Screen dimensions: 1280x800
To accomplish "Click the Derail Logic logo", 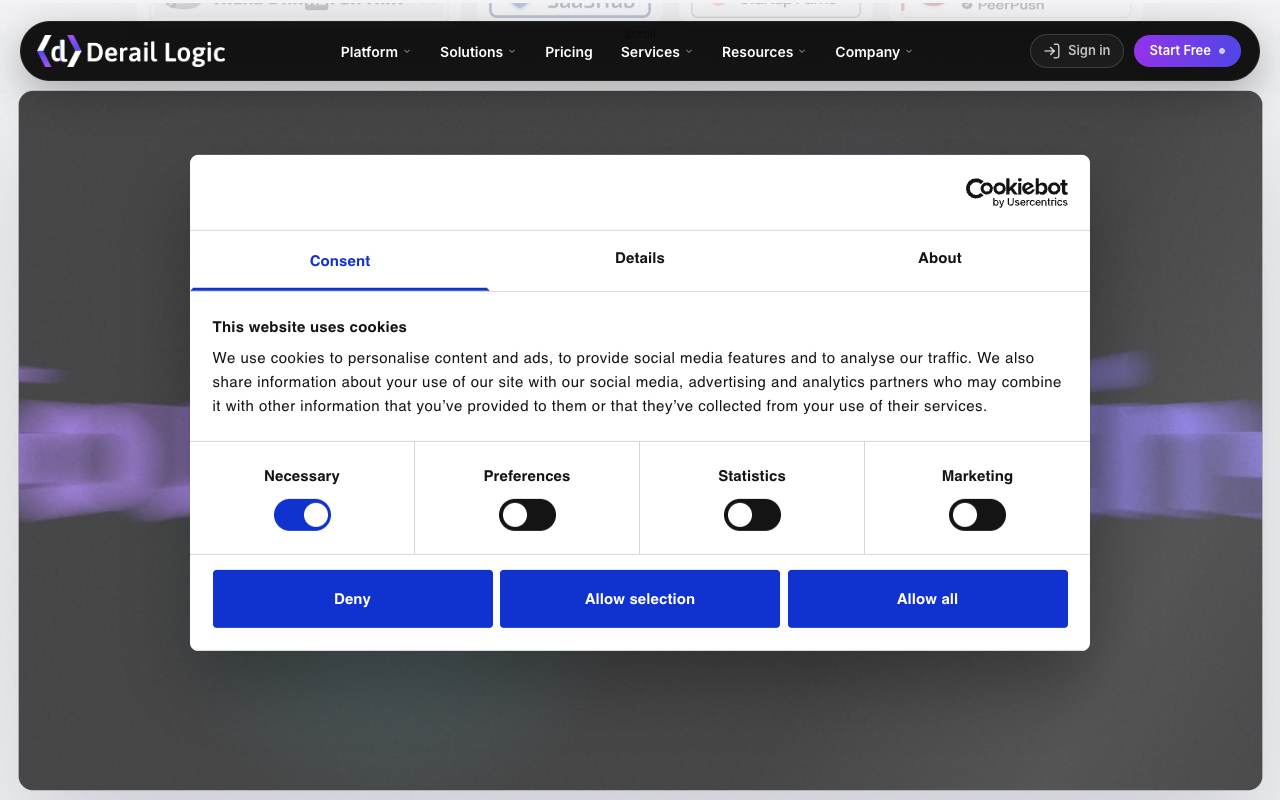I will point(131,51).
